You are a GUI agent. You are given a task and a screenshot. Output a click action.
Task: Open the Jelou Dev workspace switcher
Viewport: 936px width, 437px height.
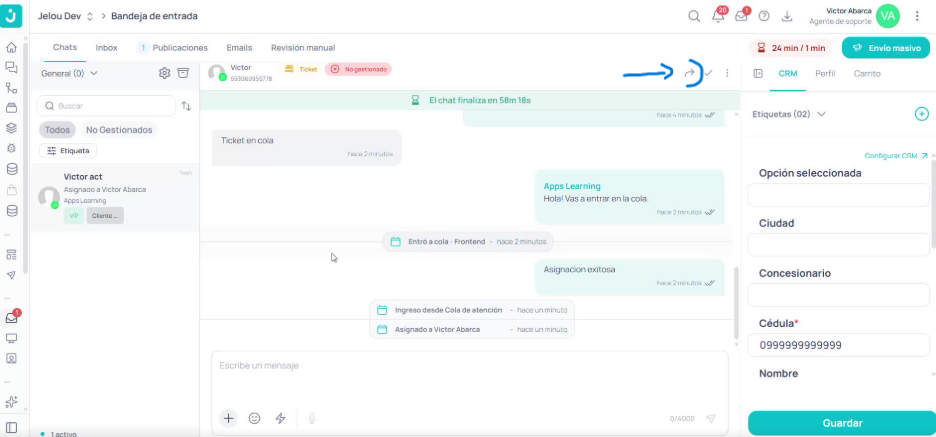(x=66, y=16)
